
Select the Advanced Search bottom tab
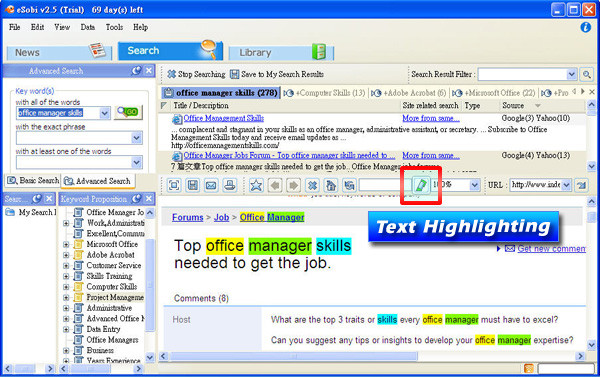coord(98,181)
